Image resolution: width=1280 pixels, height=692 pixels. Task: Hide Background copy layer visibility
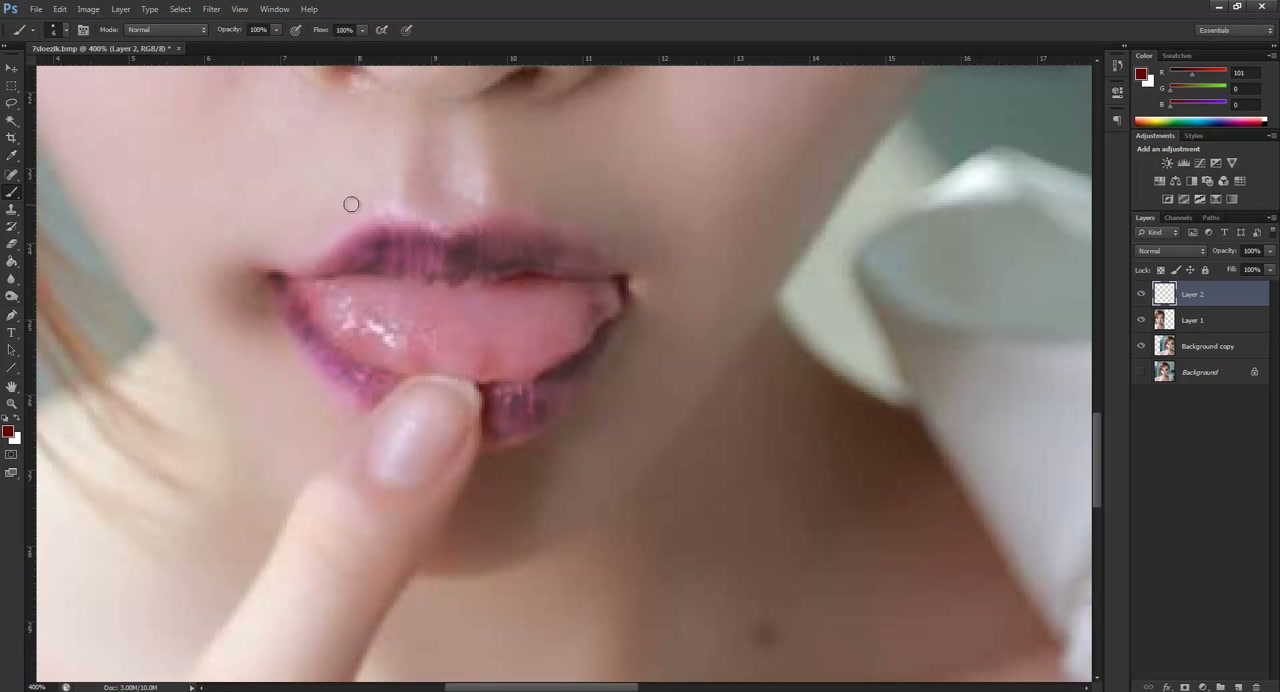pos(1141,346)
